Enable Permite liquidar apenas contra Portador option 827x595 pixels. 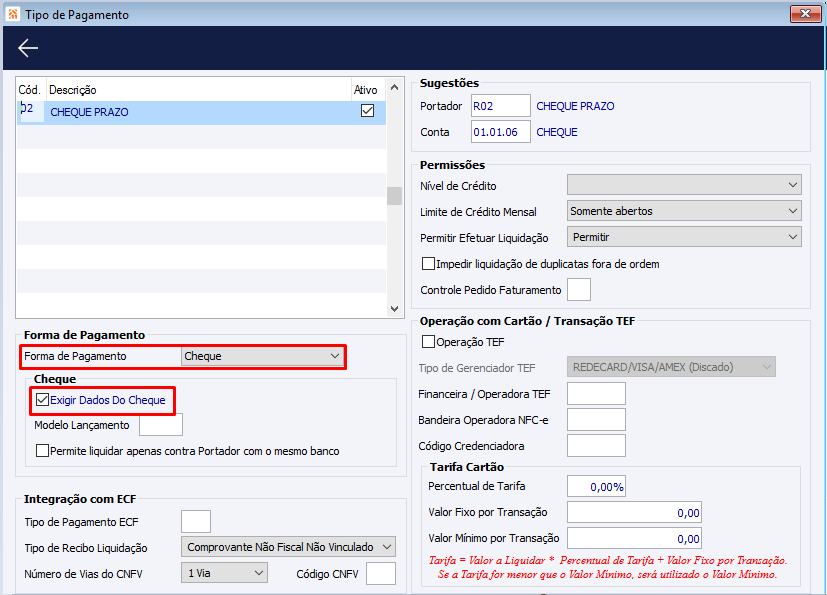point(43,451)
